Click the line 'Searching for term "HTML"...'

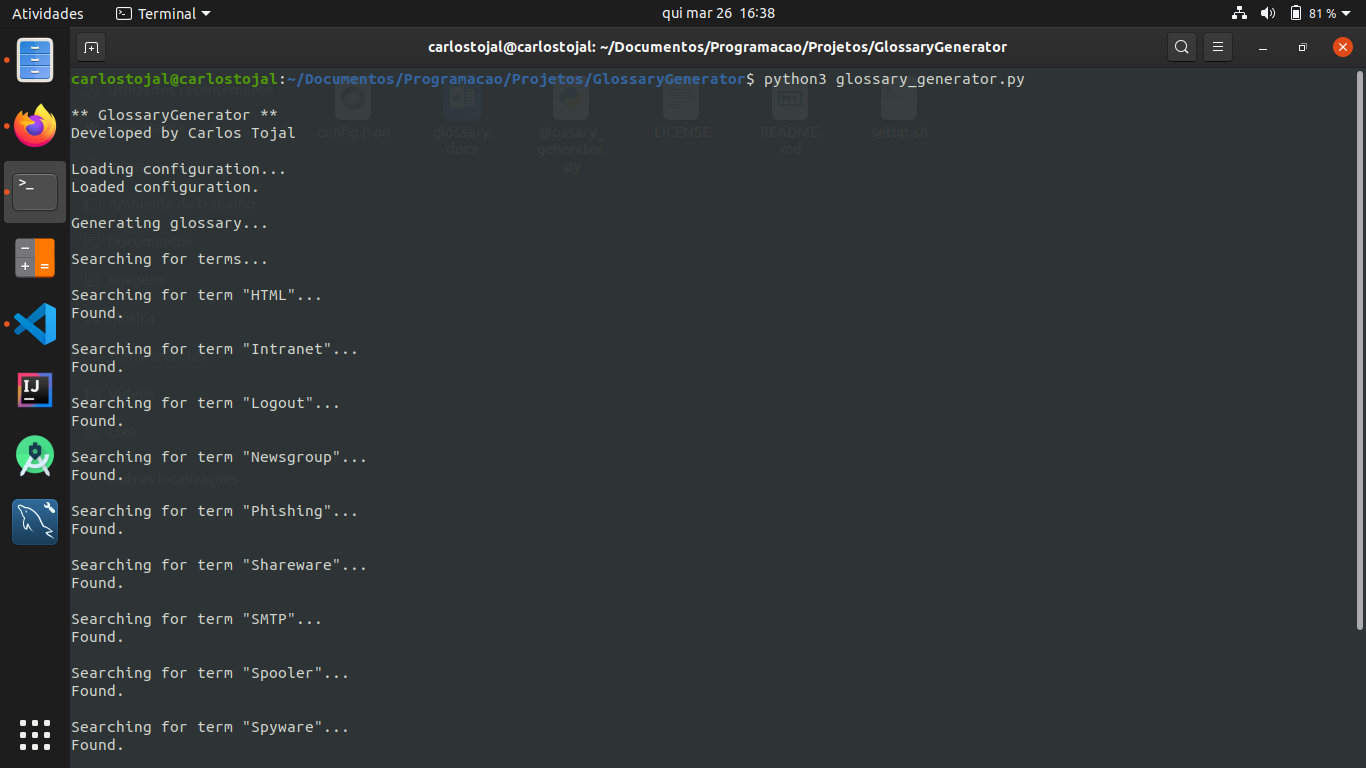click(197, 295)
